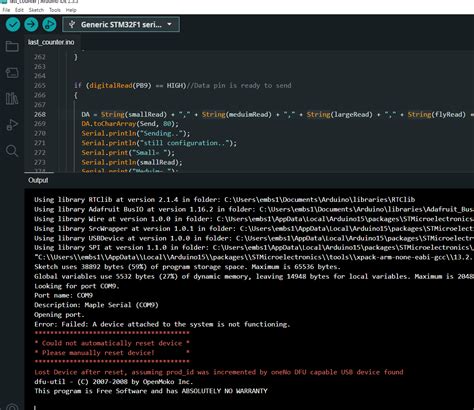
Task: Click the Using library Wire output line
Action: coord(254,219)
